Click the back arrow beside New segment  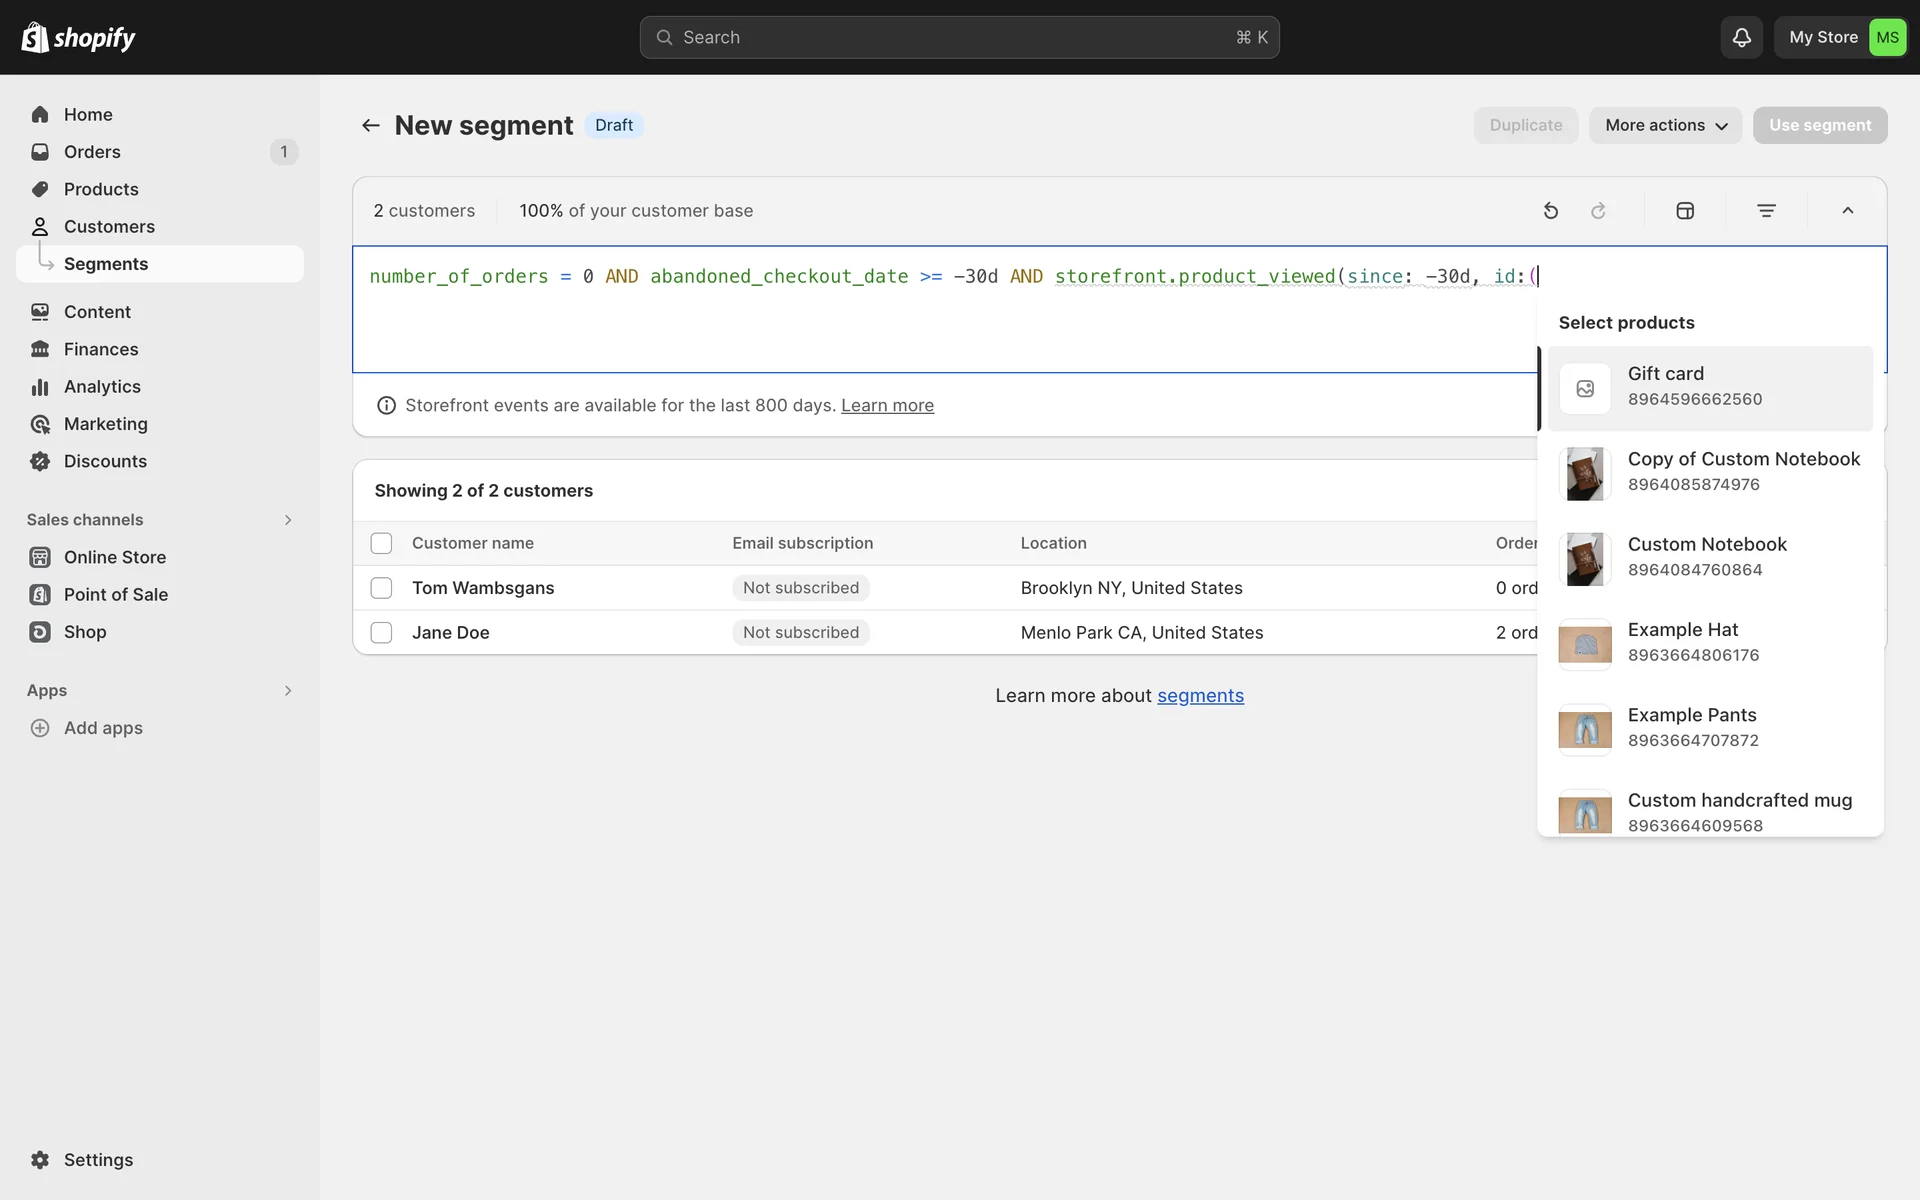tap(371, 125)
